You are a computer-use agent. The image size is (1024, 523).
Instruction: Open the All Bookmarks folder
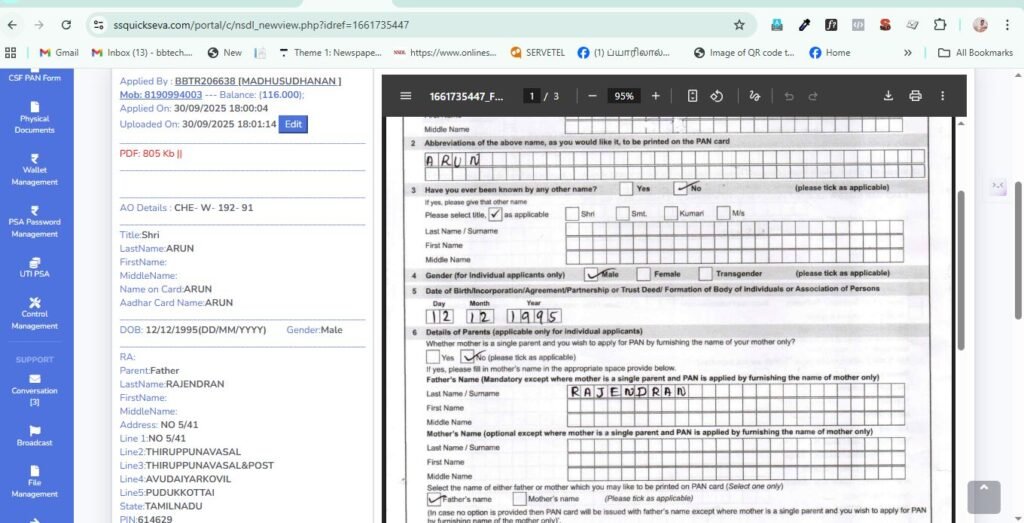click(x=975, y=52)
